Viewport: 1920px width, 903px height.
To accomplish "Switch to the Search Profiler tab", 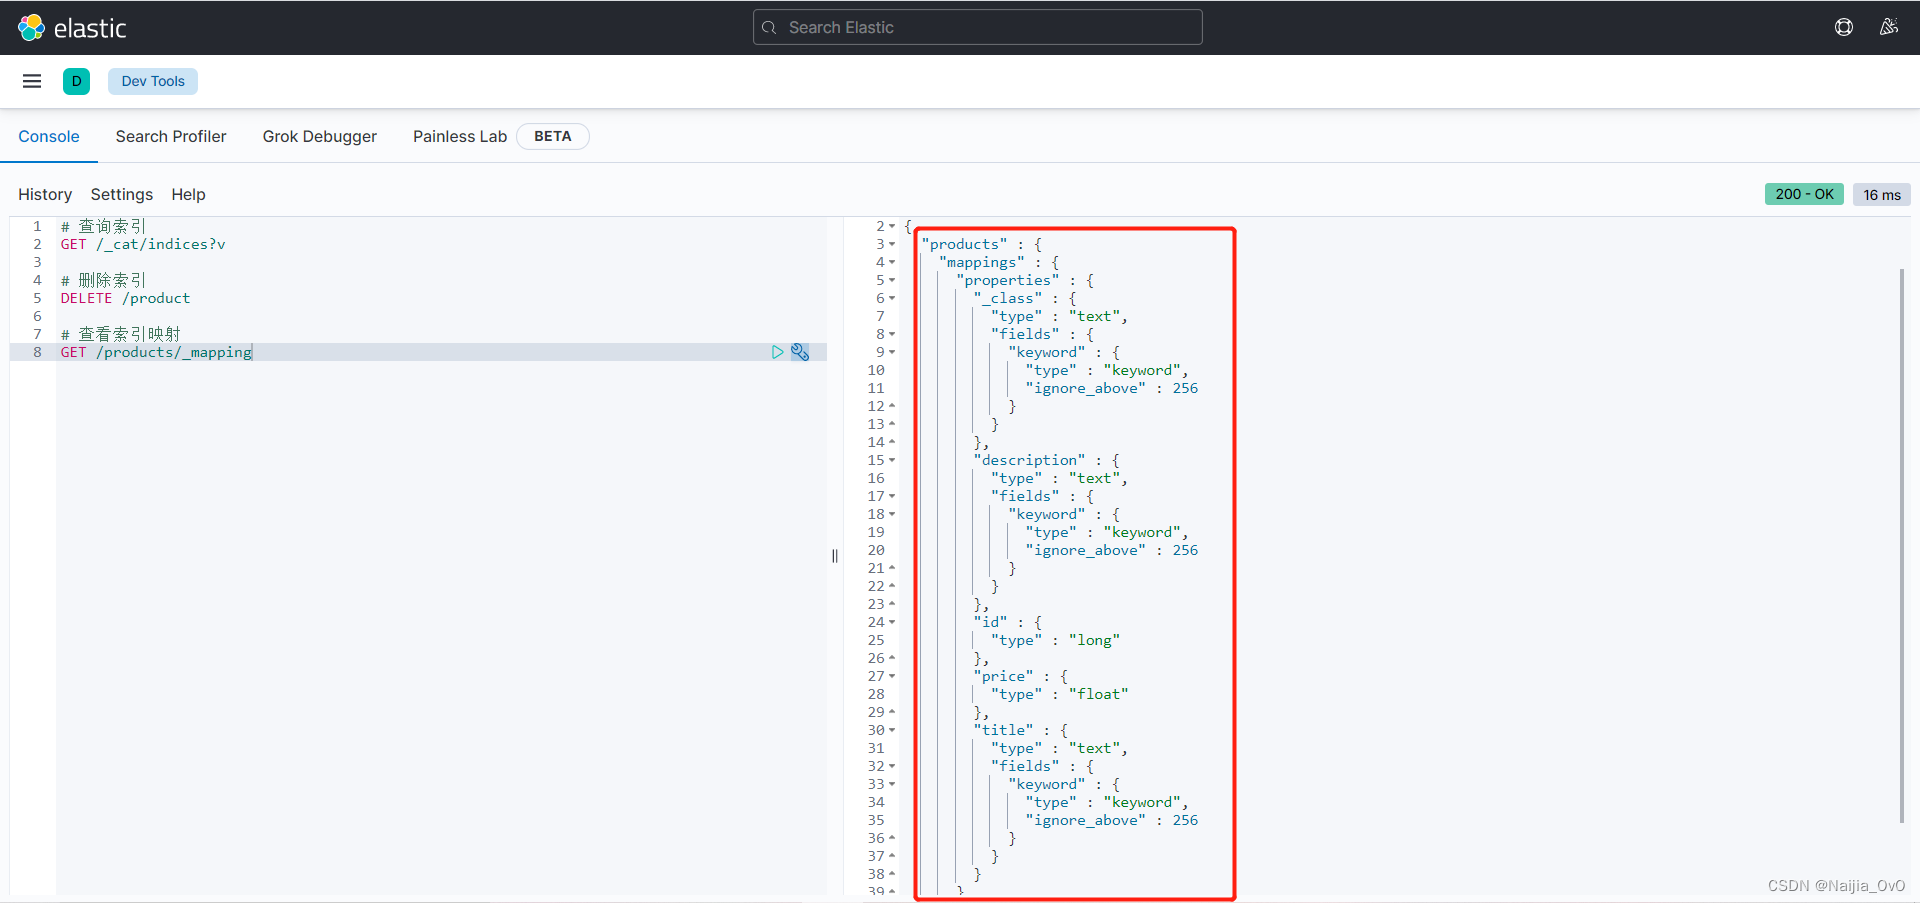I will [171, 136].
